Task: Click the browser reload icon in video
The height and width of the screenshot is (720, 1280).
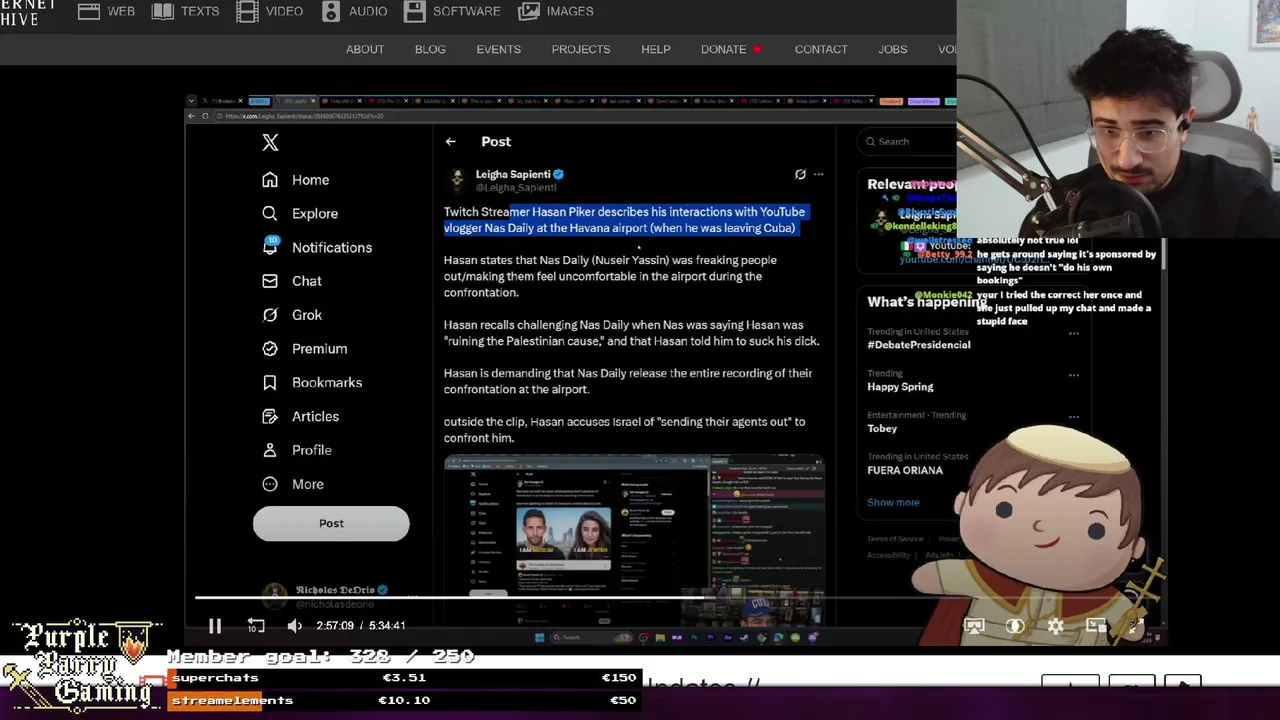Action: coord(205,116)
